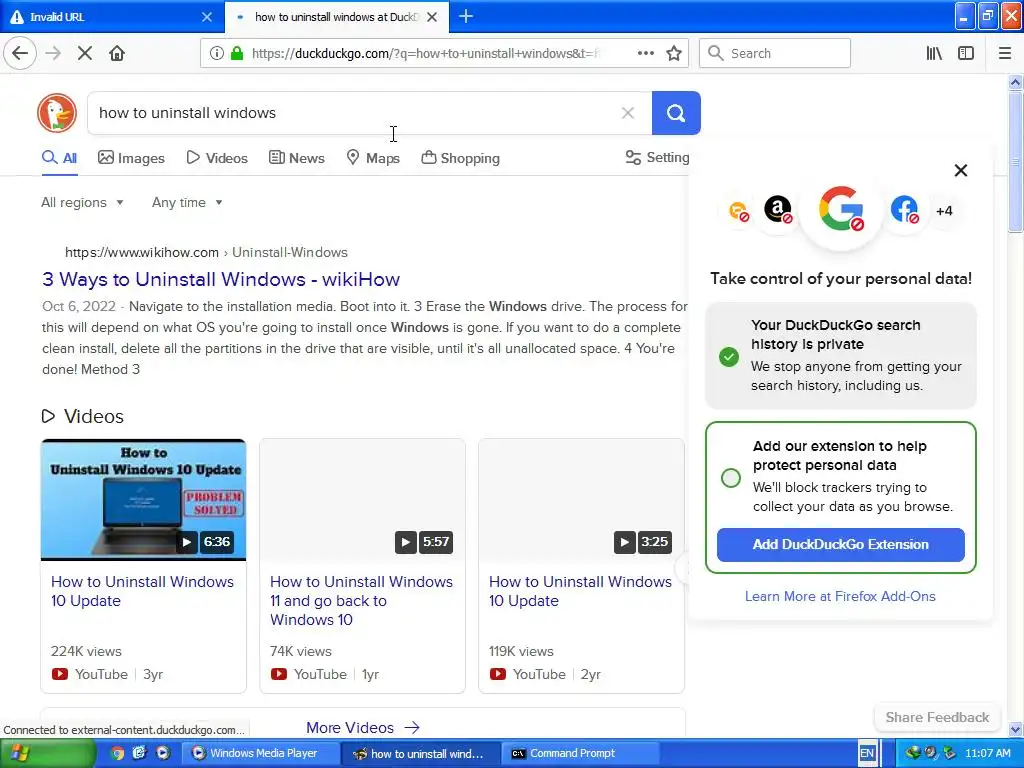
Task: Go back using Firefox back arrow
Action: (20, 53)
